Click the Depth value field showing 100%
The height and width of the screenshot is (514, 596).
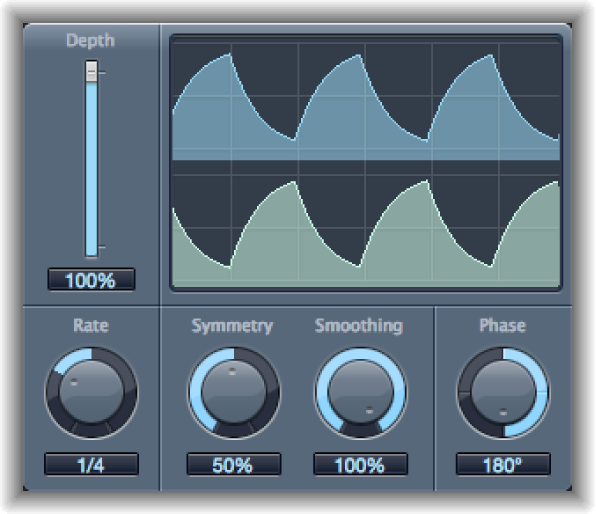point(91,280)
